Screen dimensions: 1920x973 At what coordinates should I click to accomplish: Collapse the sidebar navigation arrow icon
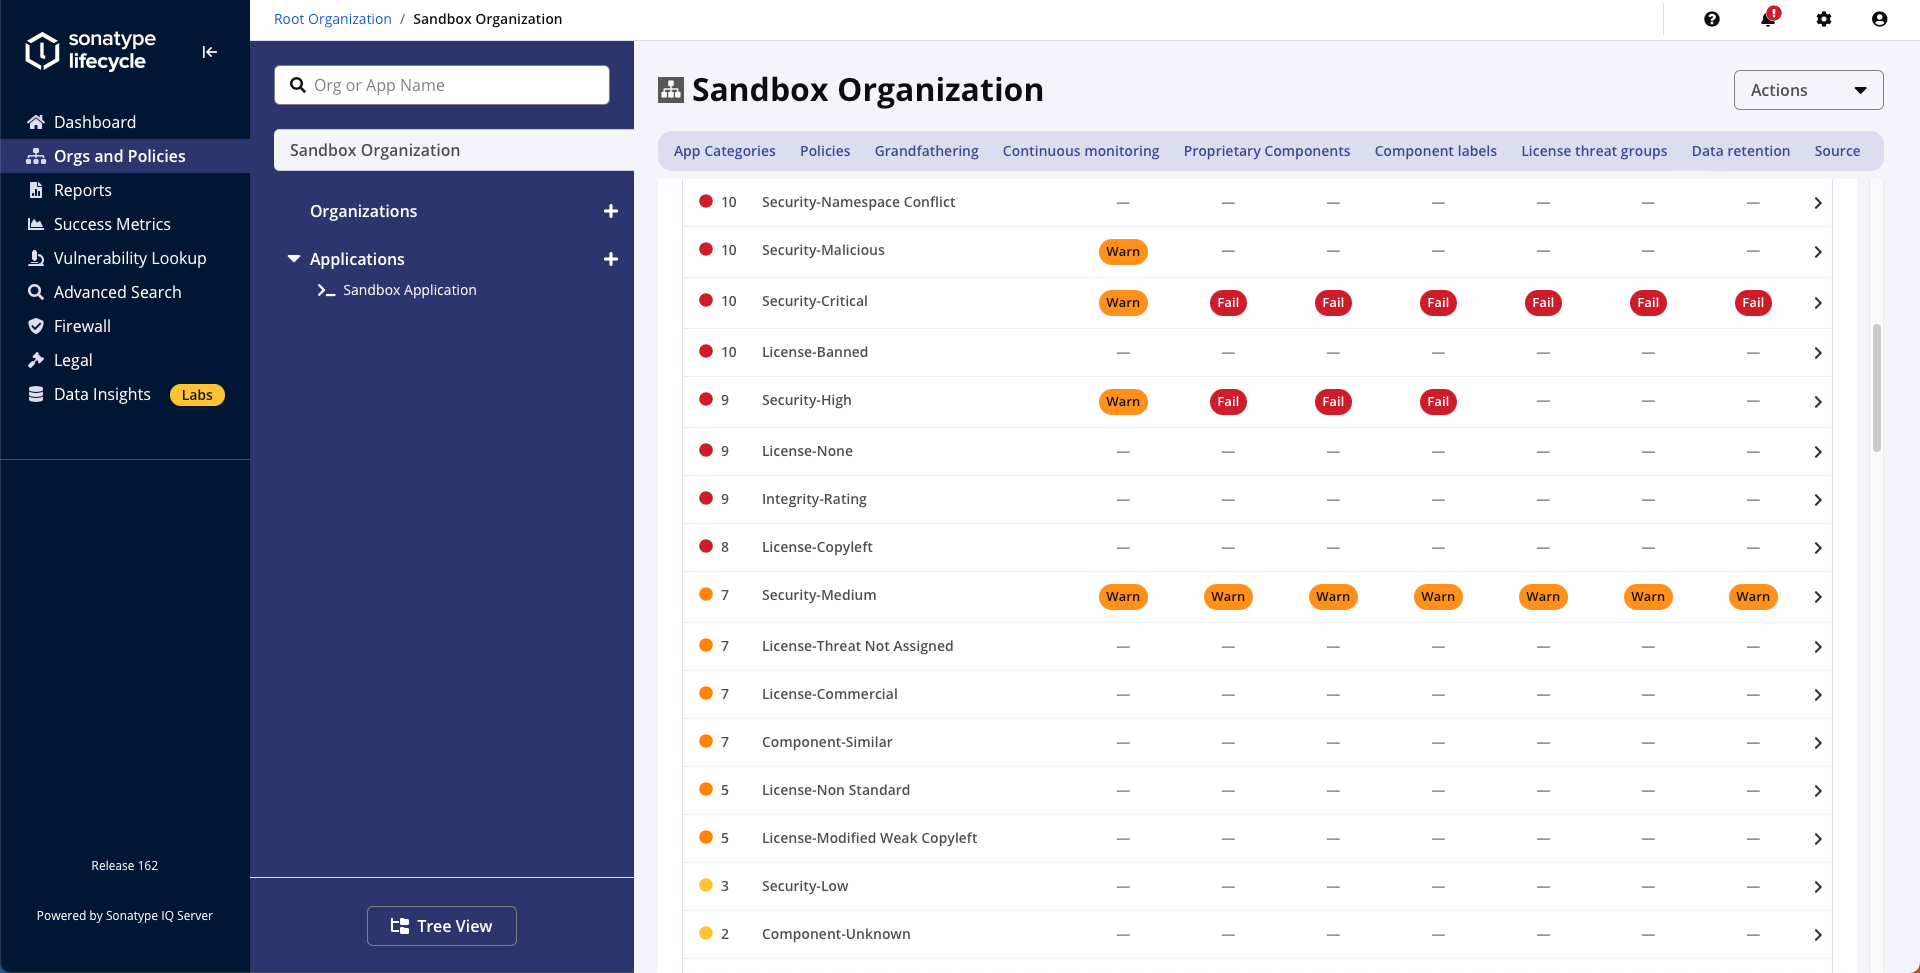(209, 52)
